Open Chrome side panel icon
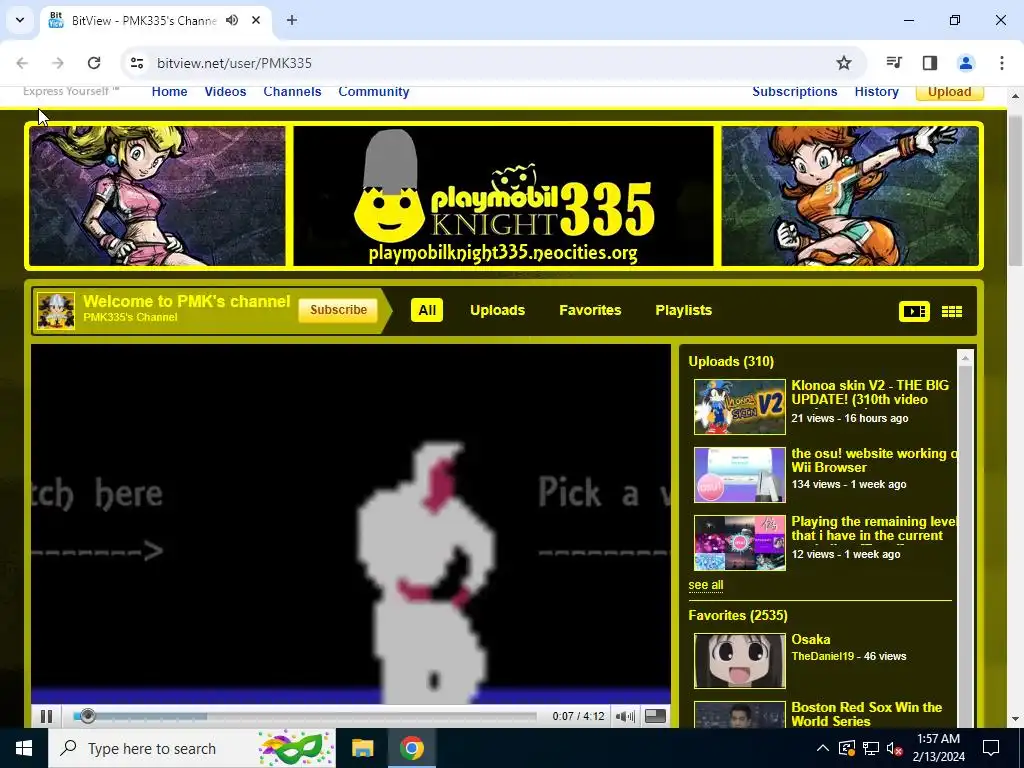Screen dimensions: 1024x768 click(930, 63)
